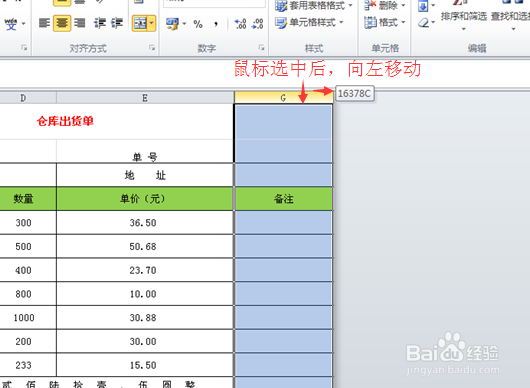Select price cell 36.50
530x388 pixels.
tap(145, 222)
